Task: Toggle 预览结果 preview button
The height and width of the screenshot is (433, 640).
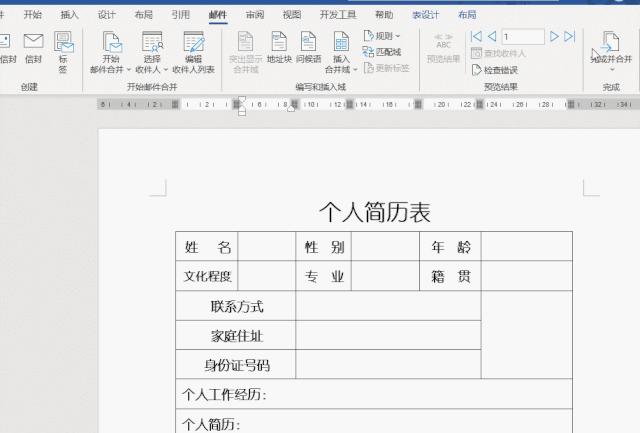Action: 443,48
